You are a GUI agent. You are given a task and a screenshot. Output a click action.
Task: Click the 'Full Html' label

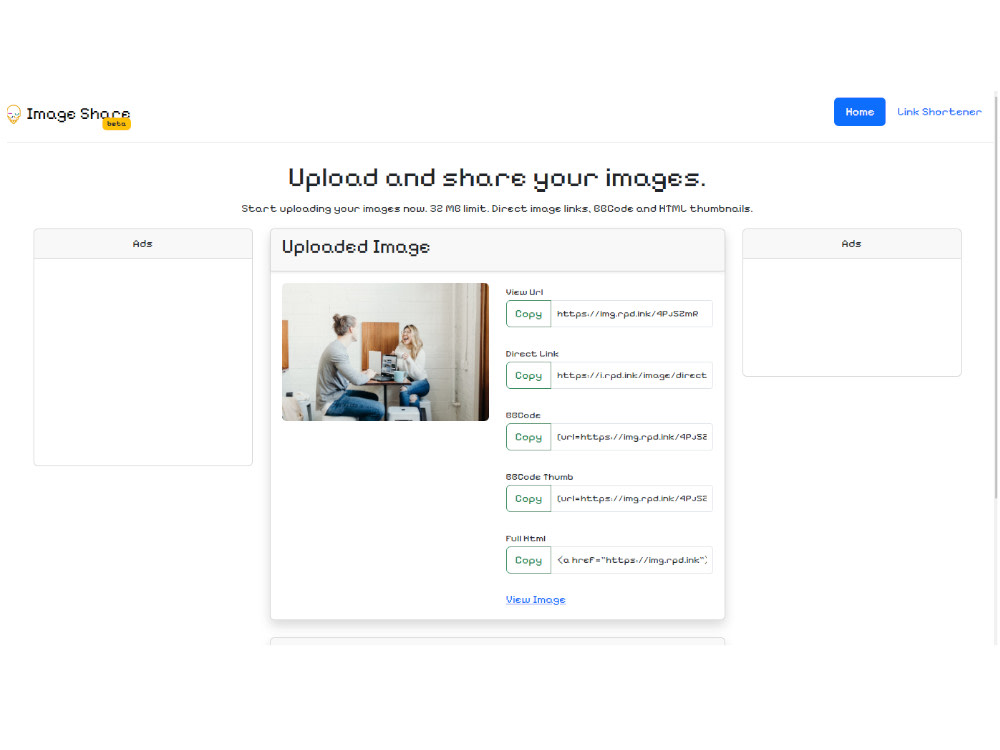tap(526, 539)
